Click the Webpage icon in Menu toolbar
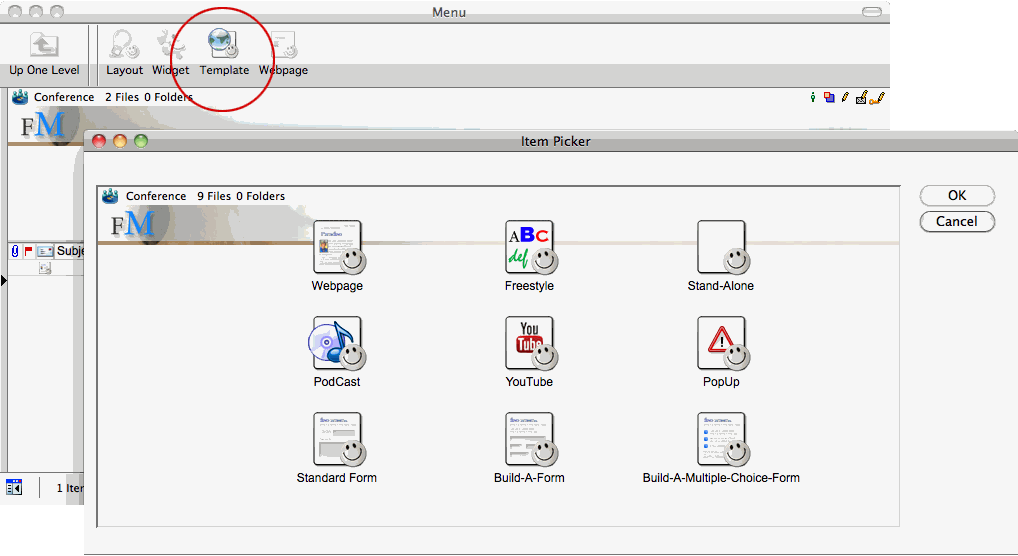 click(283, 46)
